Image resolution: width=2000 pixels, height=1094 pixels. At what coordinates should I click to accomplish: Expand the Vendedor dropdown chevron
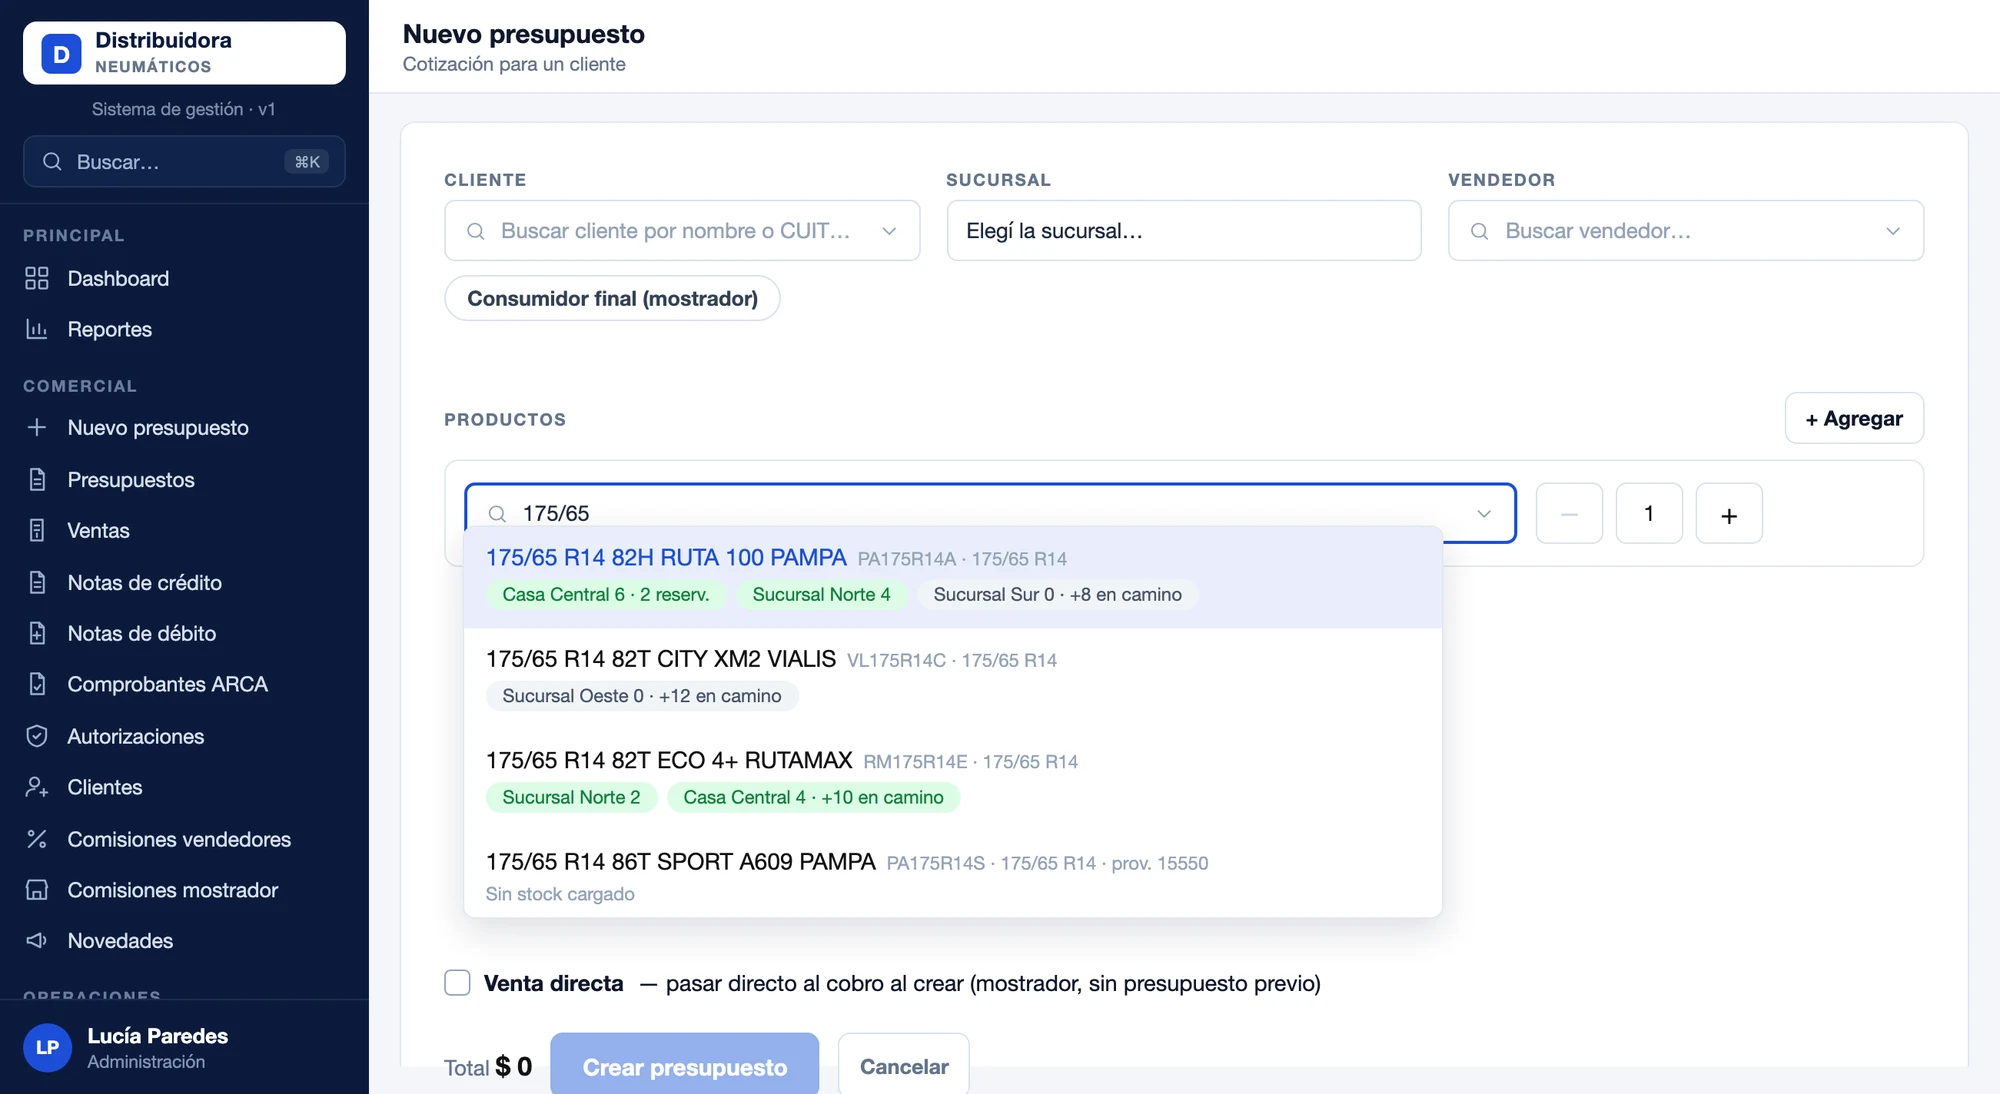click(1893, 231)
